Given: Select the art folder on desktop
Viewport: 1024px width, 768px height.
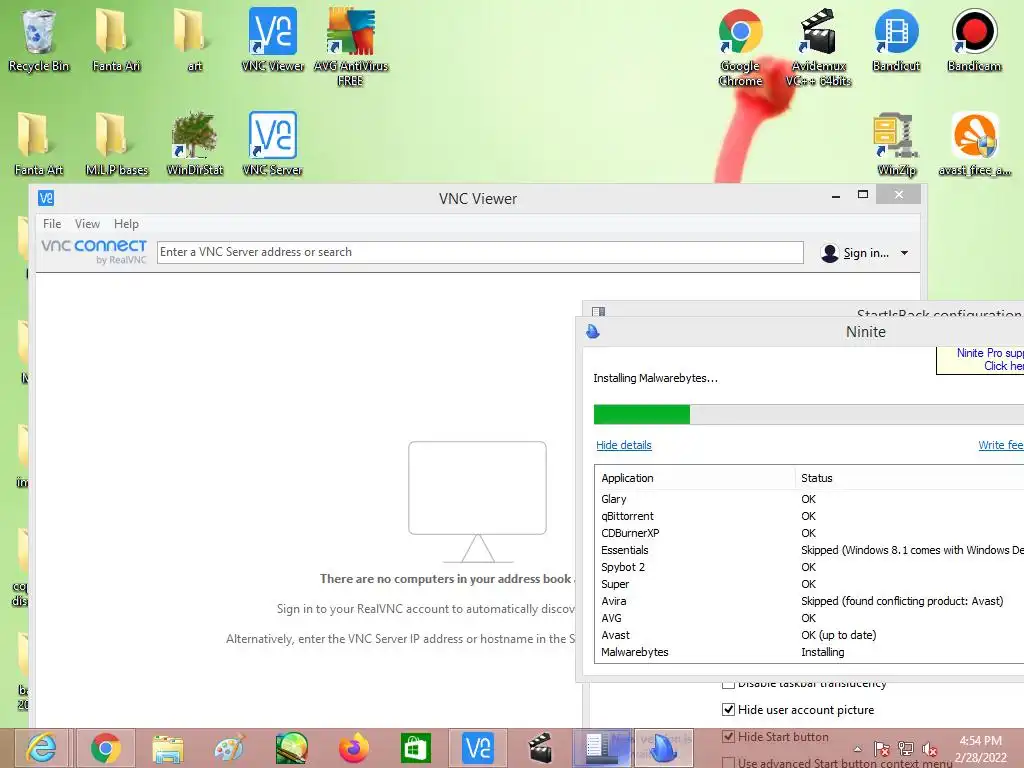Looking at the screenshot, I should click(x=194, y=40).
